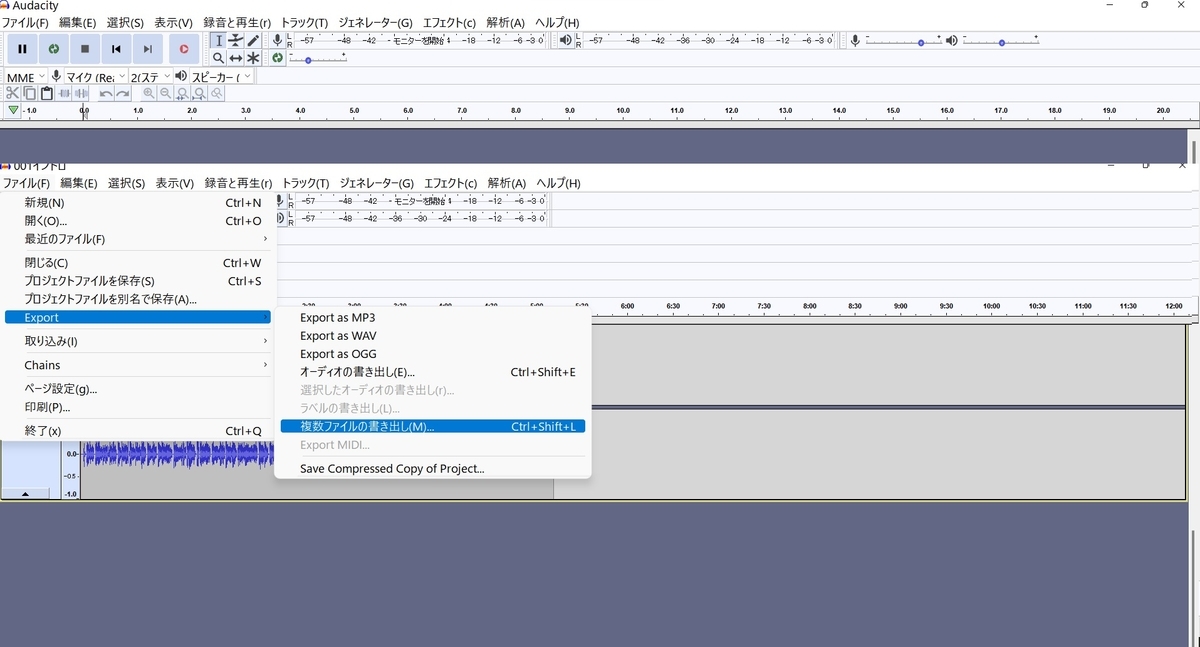Click the mixer toolbar microphone icon
Viewport: 1200px width, 647px height.
(x=856, y=41)
